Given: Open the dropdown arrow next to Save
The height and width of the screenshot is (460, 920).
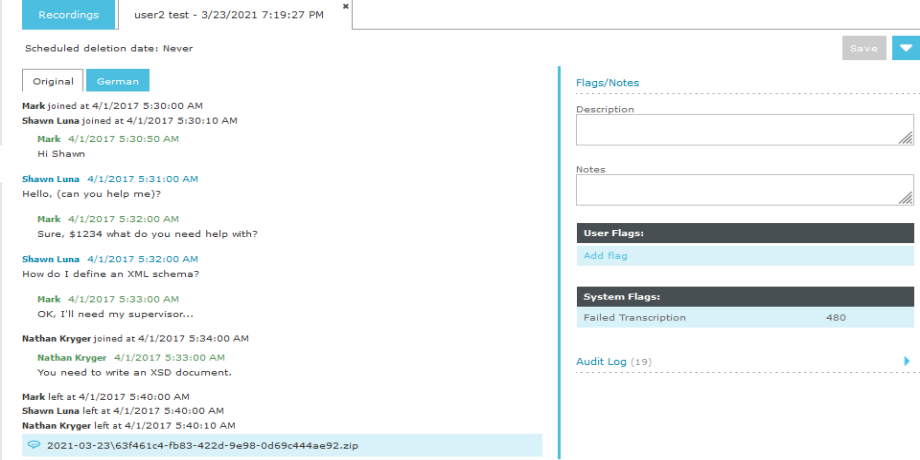Looking at the screenshot, I should (x=906, y=48).
